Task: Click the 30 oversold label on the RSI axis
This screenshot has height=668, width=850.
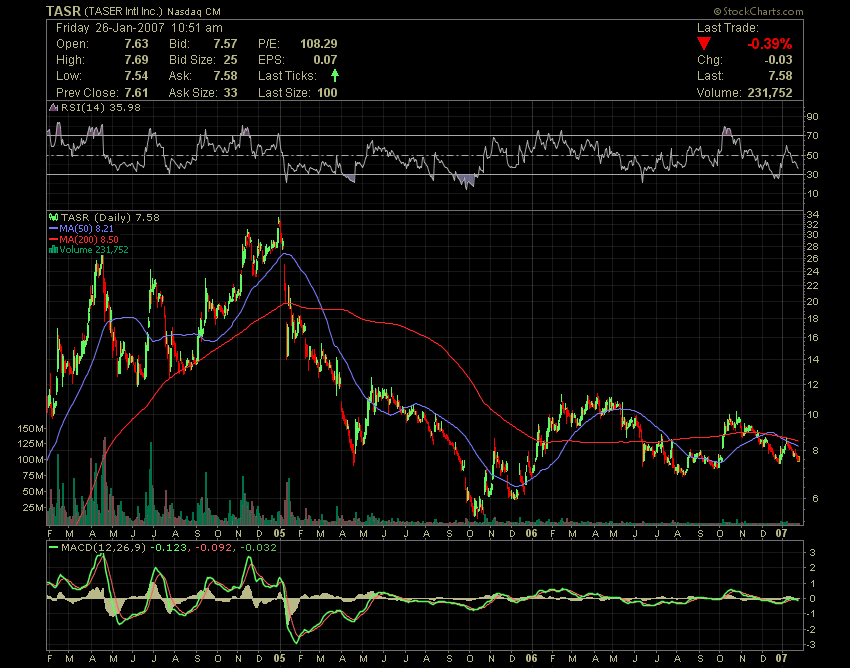Action: coord(813,175)
